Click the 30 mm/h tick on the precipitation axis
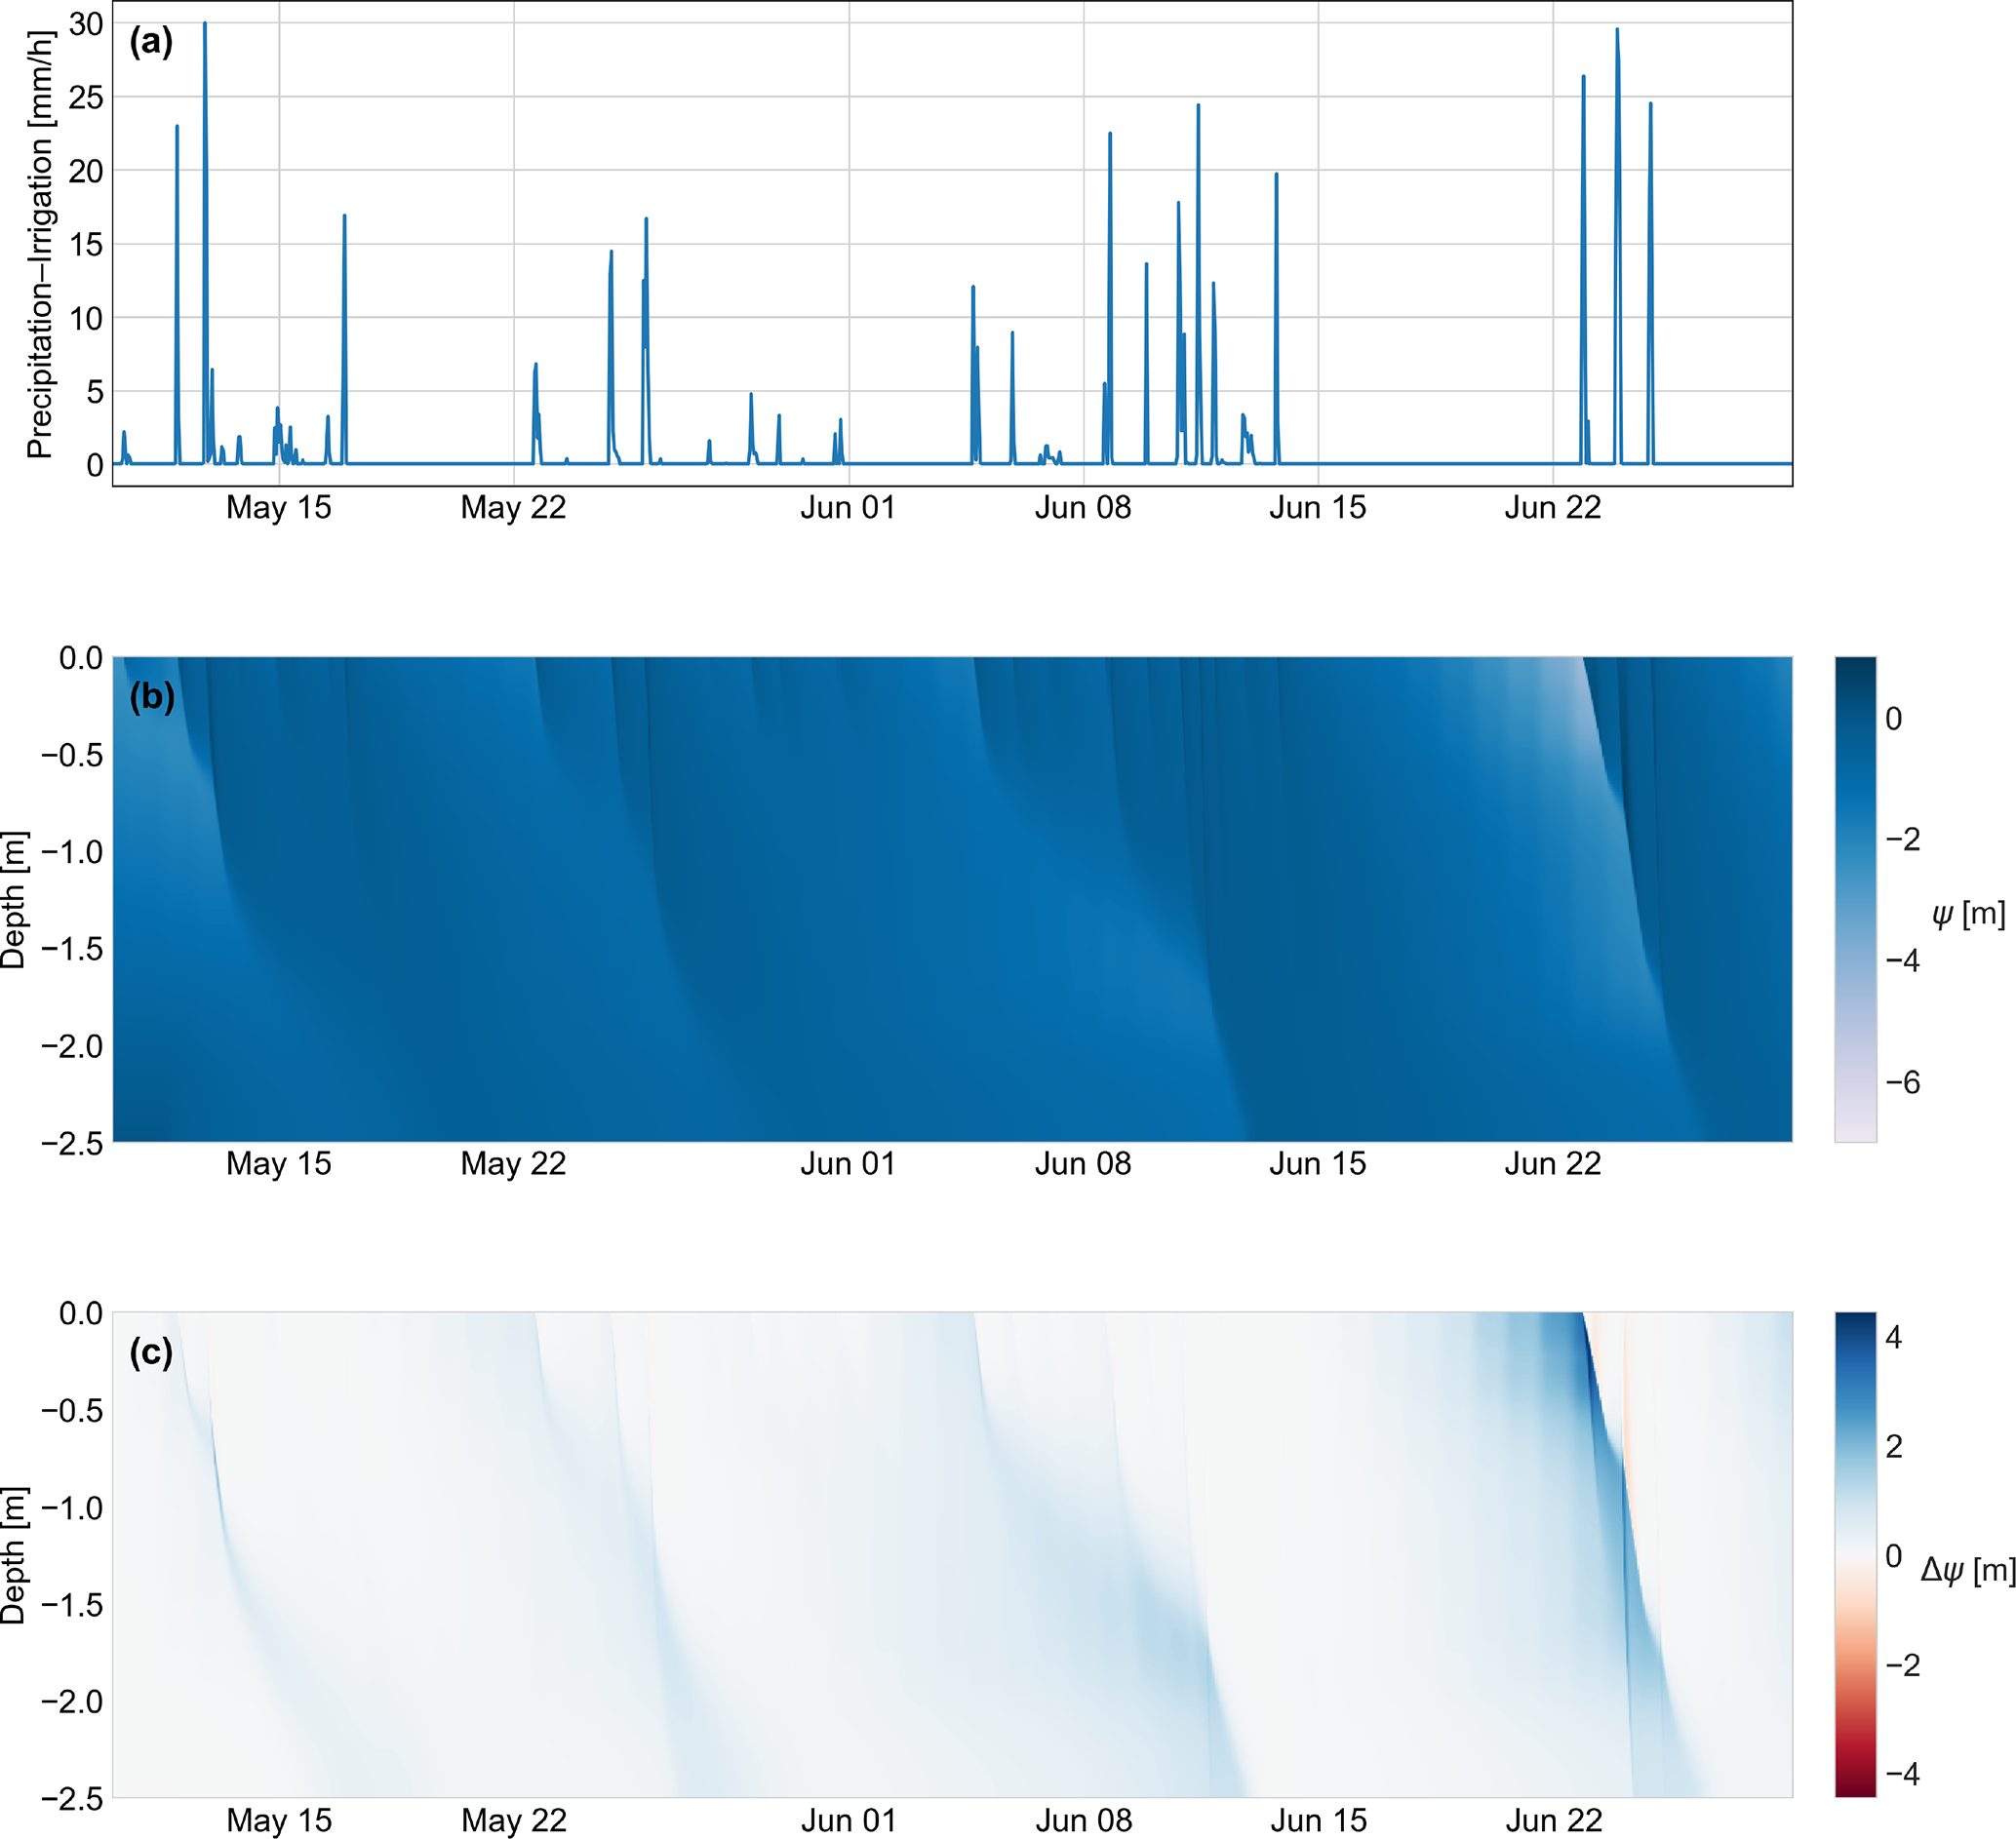 coord(86,24)
